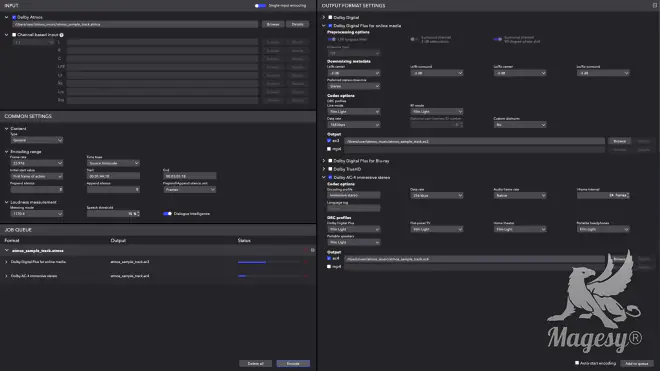Collapse Dolby AC-4 immersive stereo section
The height and width of the screenshot is (371, 660).
324,178
